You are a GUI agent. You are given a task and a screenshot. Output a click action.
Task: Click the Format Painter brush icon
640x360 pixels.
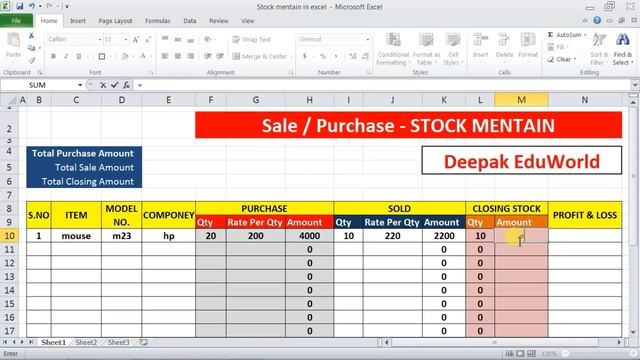click(x=31, y=60)
